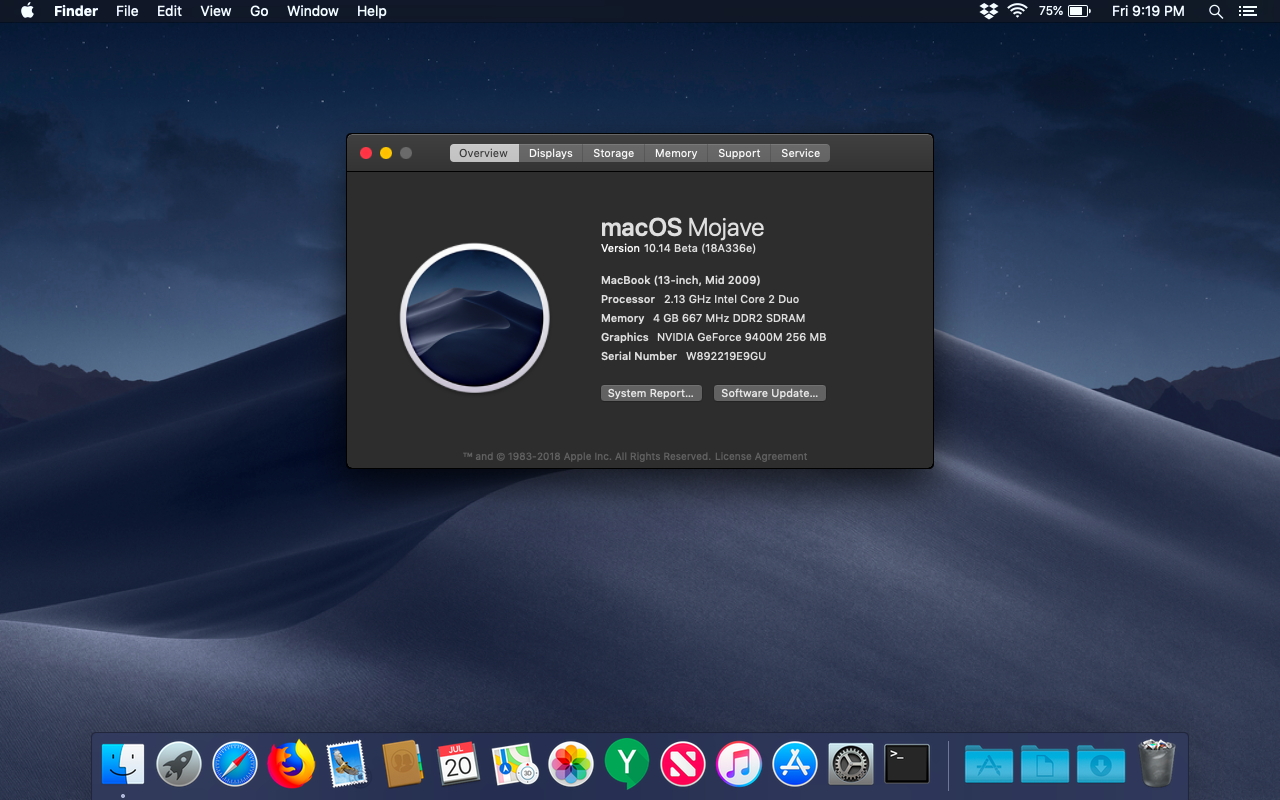
Task: Open the File menu
Action: [127, 11]
